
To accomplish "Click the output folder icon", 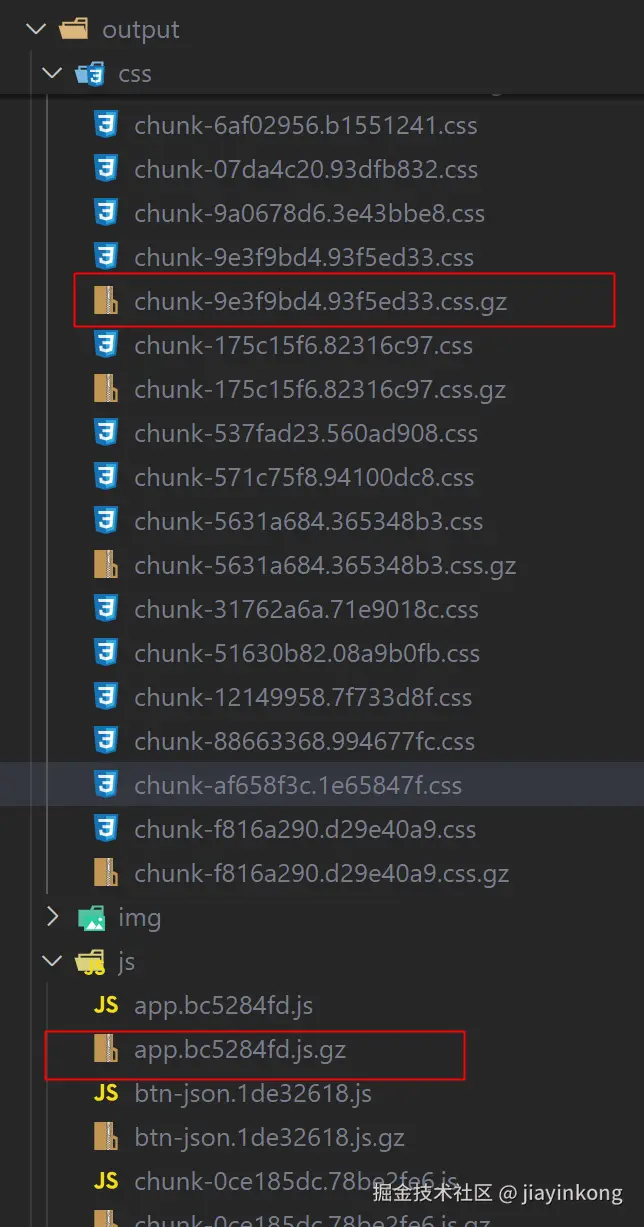I will [74, 29].
